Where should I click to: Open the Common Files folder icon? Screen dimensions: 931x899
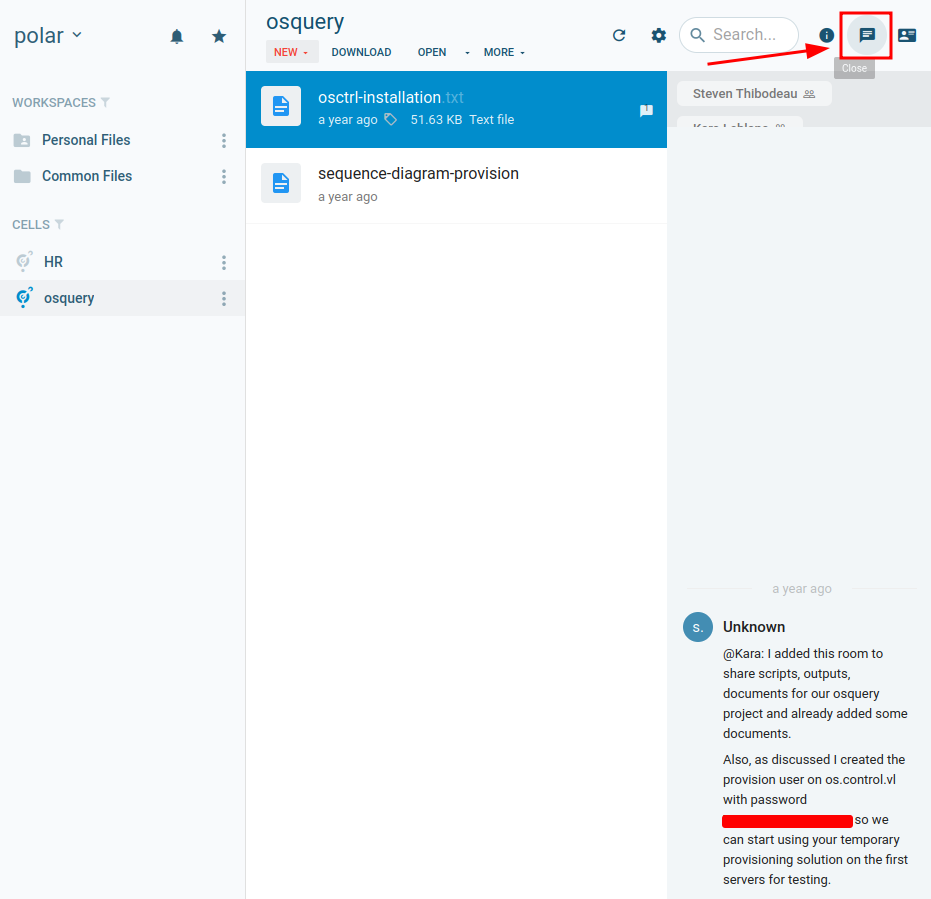pos(22,176)
